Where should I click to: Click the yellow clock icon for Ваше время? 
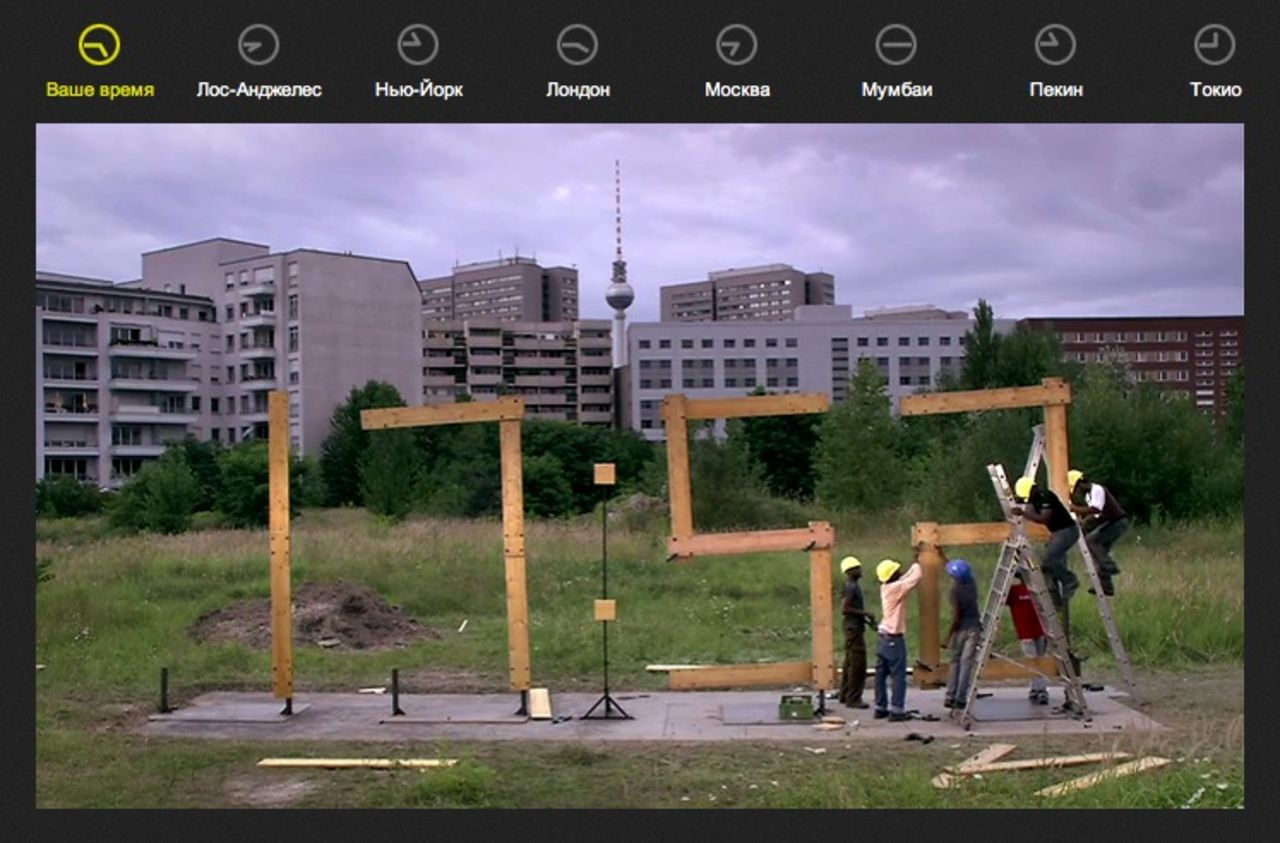[99, 45]
